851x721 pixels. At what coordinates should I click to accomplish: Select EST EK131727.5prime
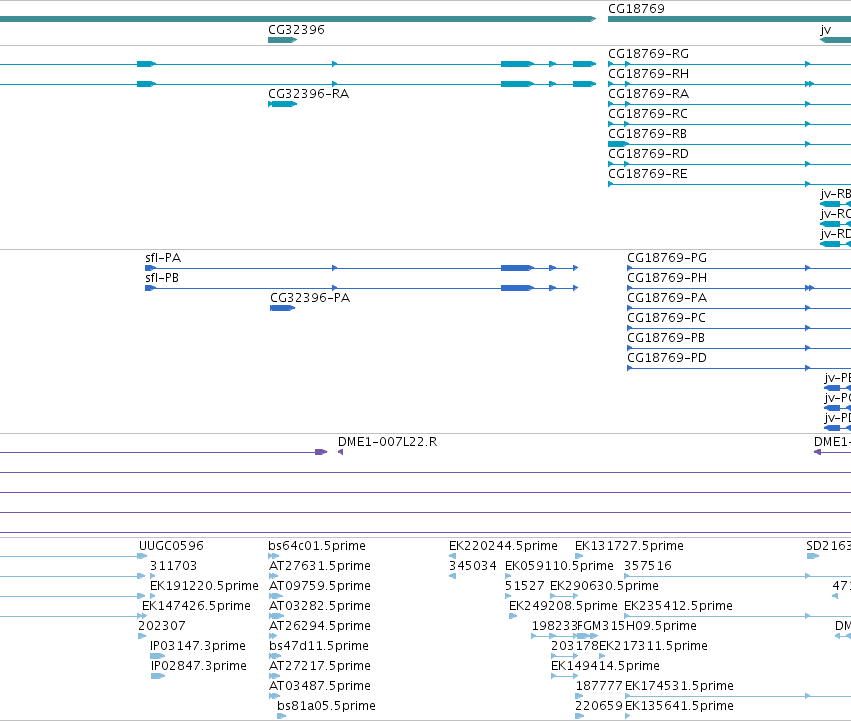click(630, 546)
